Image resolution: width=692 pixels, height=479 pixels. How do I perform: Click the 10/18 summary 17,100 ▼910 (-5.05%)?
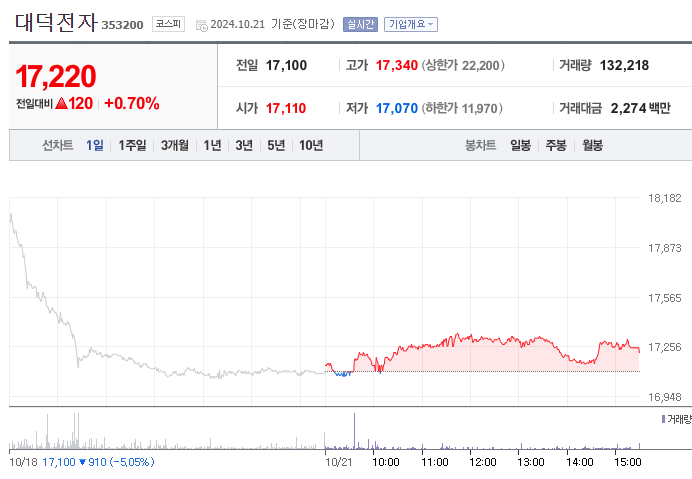tap(98, 462)
